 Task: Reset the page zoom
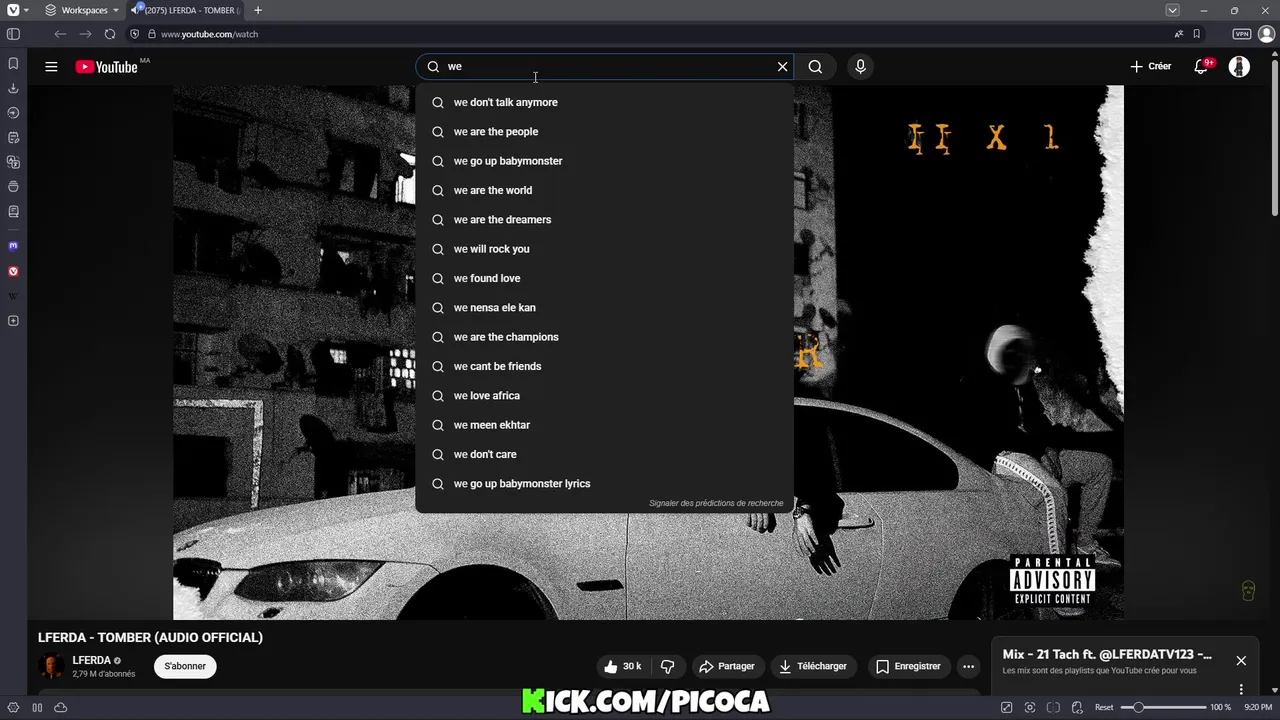pyautogui.click(x=1104, y=707)
